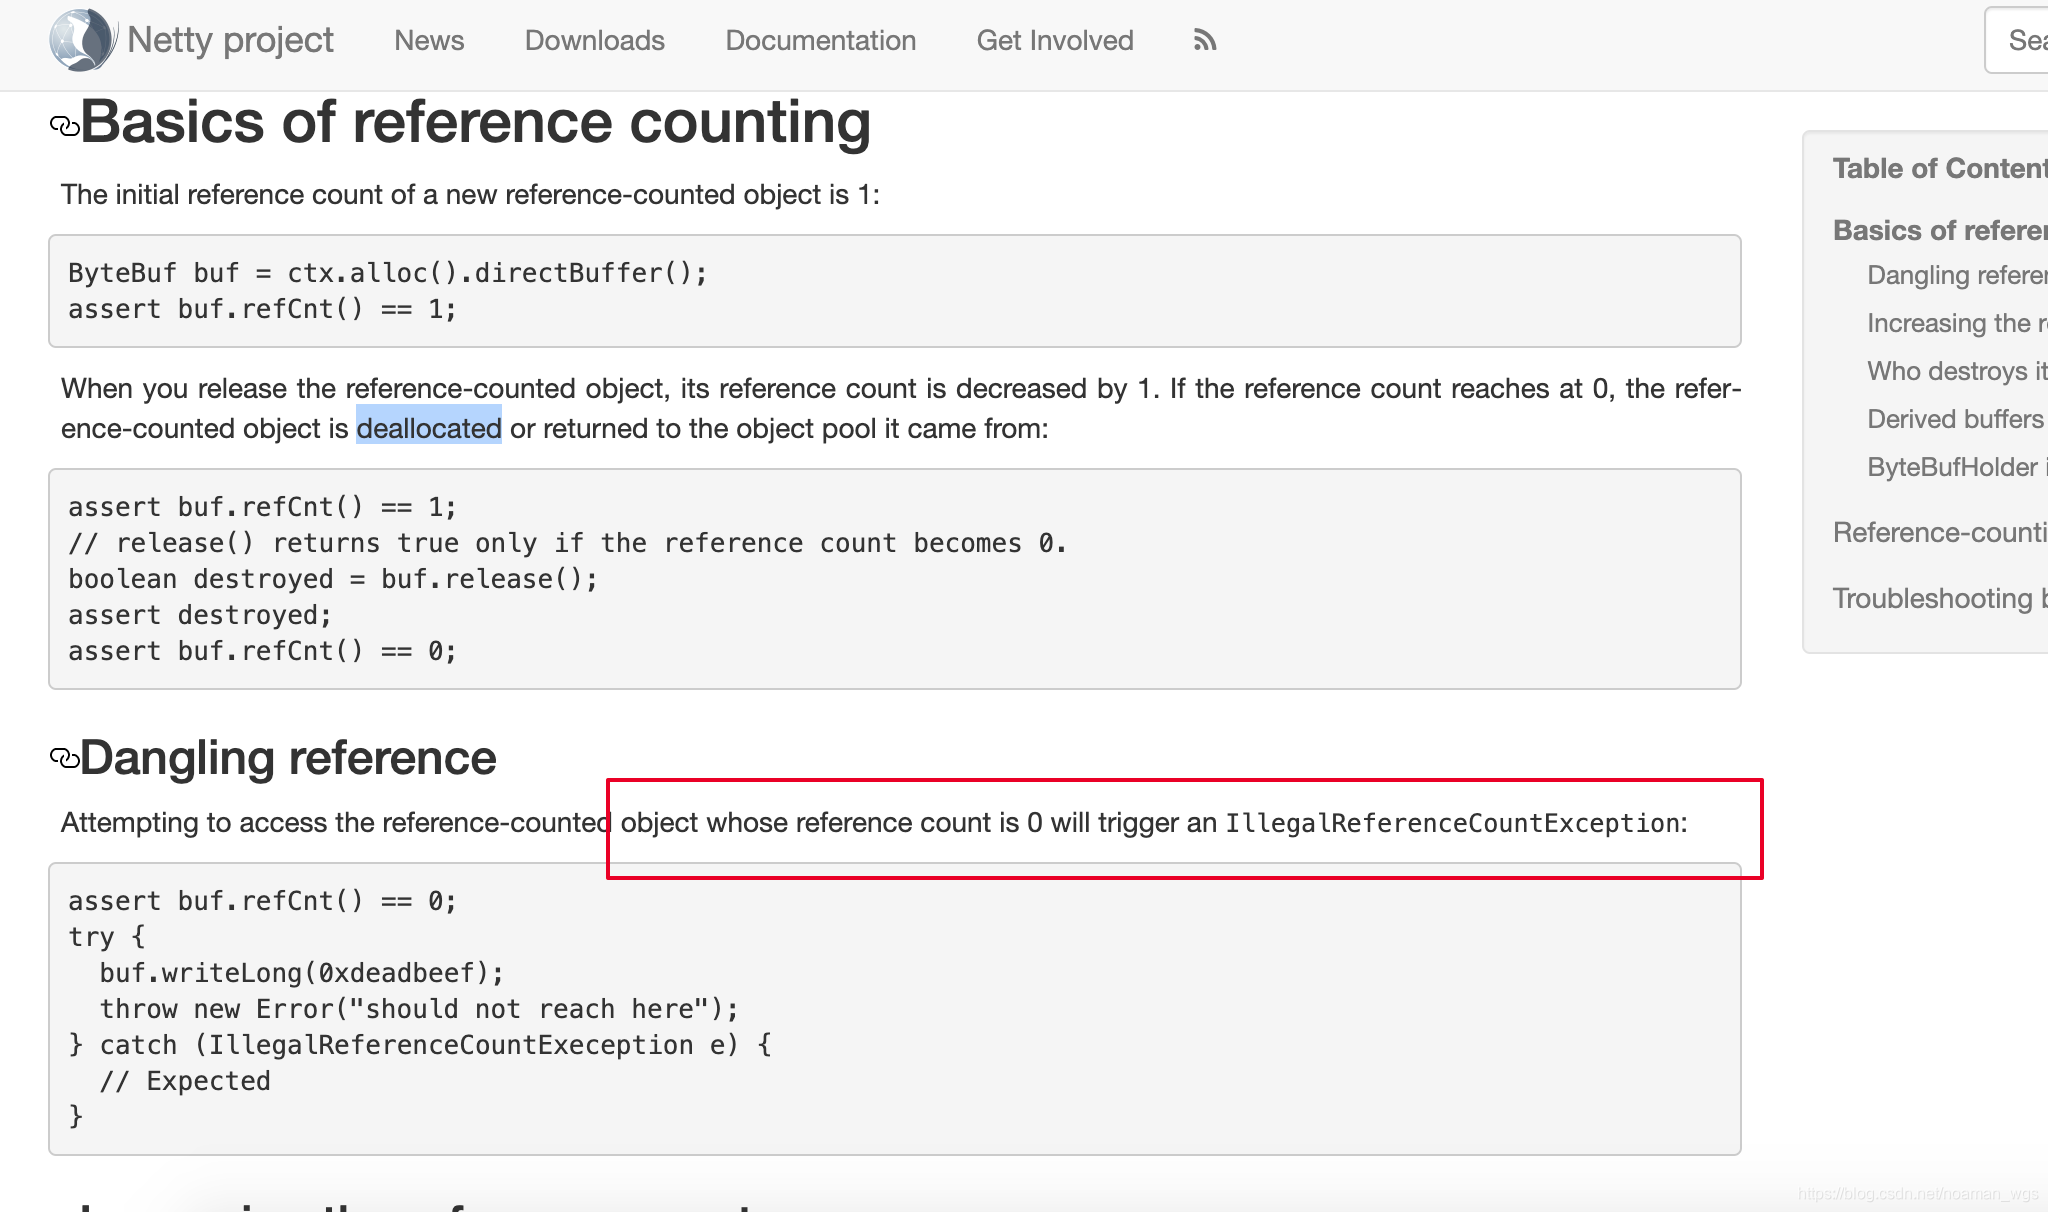Open Derived buffers in table of contents
The image size is (2048, 1212).
click(1954, 419)
